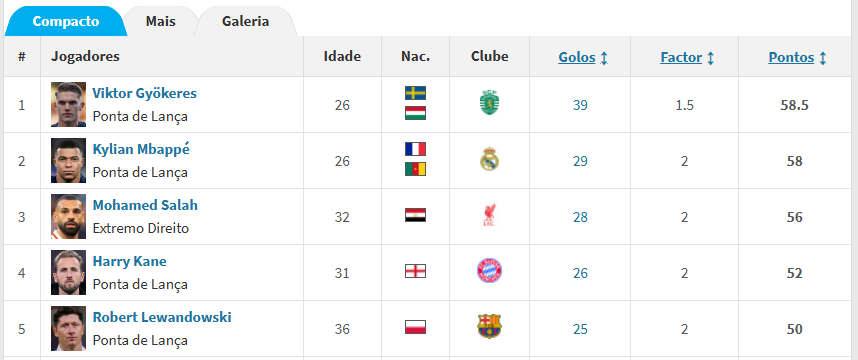Click the French flag in Mbappé row
Viewport: 858px width, 360px height.
[415, 149]
